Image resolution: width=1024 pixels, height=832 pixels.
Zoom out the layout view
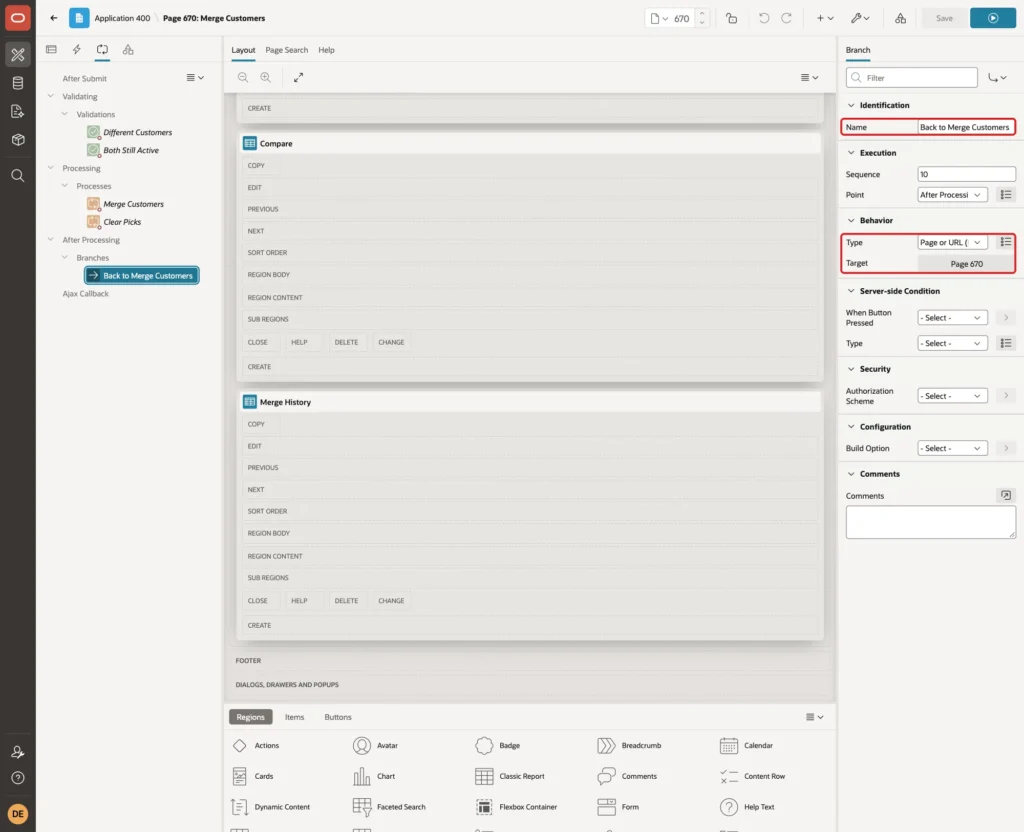click(242, 77)
